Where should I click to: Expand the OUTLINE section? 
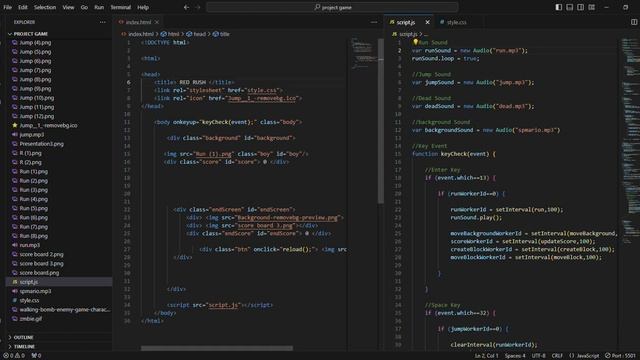pyautogui.click(x=24, y=338)
